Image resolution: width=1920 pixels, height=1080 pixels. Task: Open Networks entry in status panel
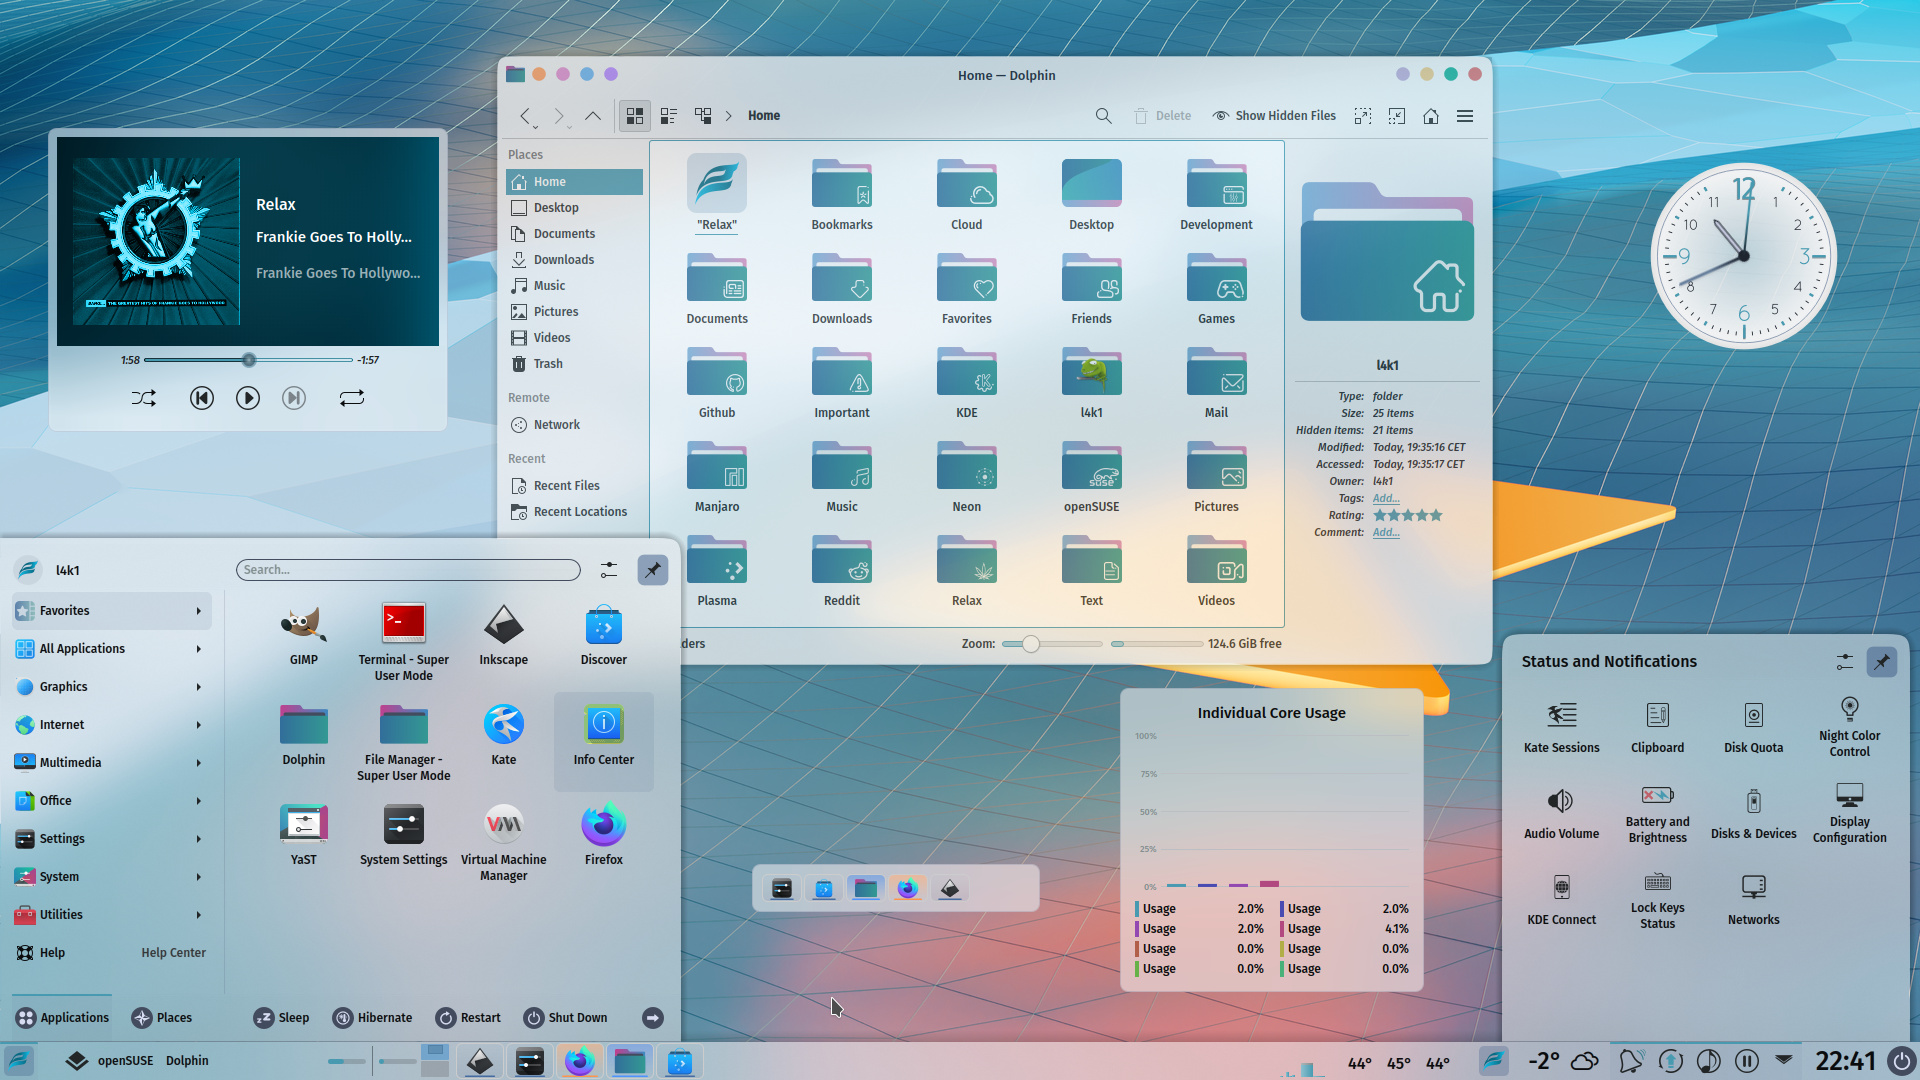[x=1753, y=900]
